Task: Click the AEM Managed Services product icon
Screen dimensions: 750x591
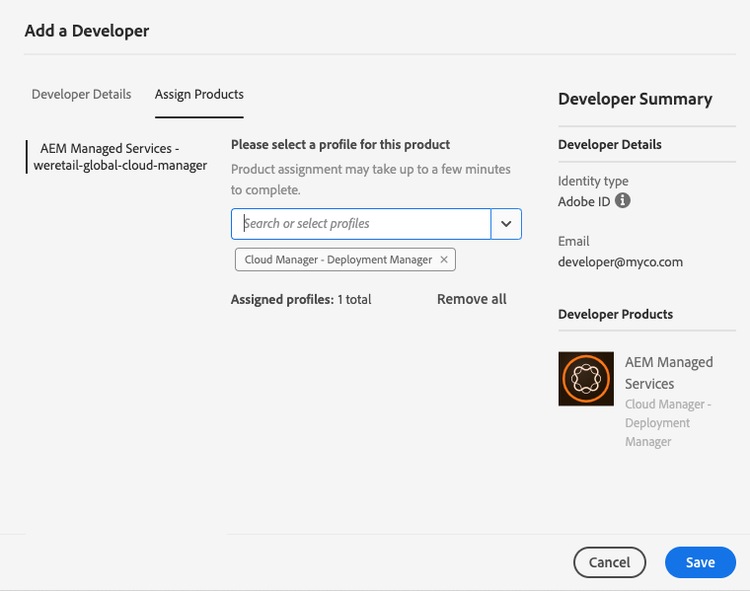Action: click(x=586, y=379)
